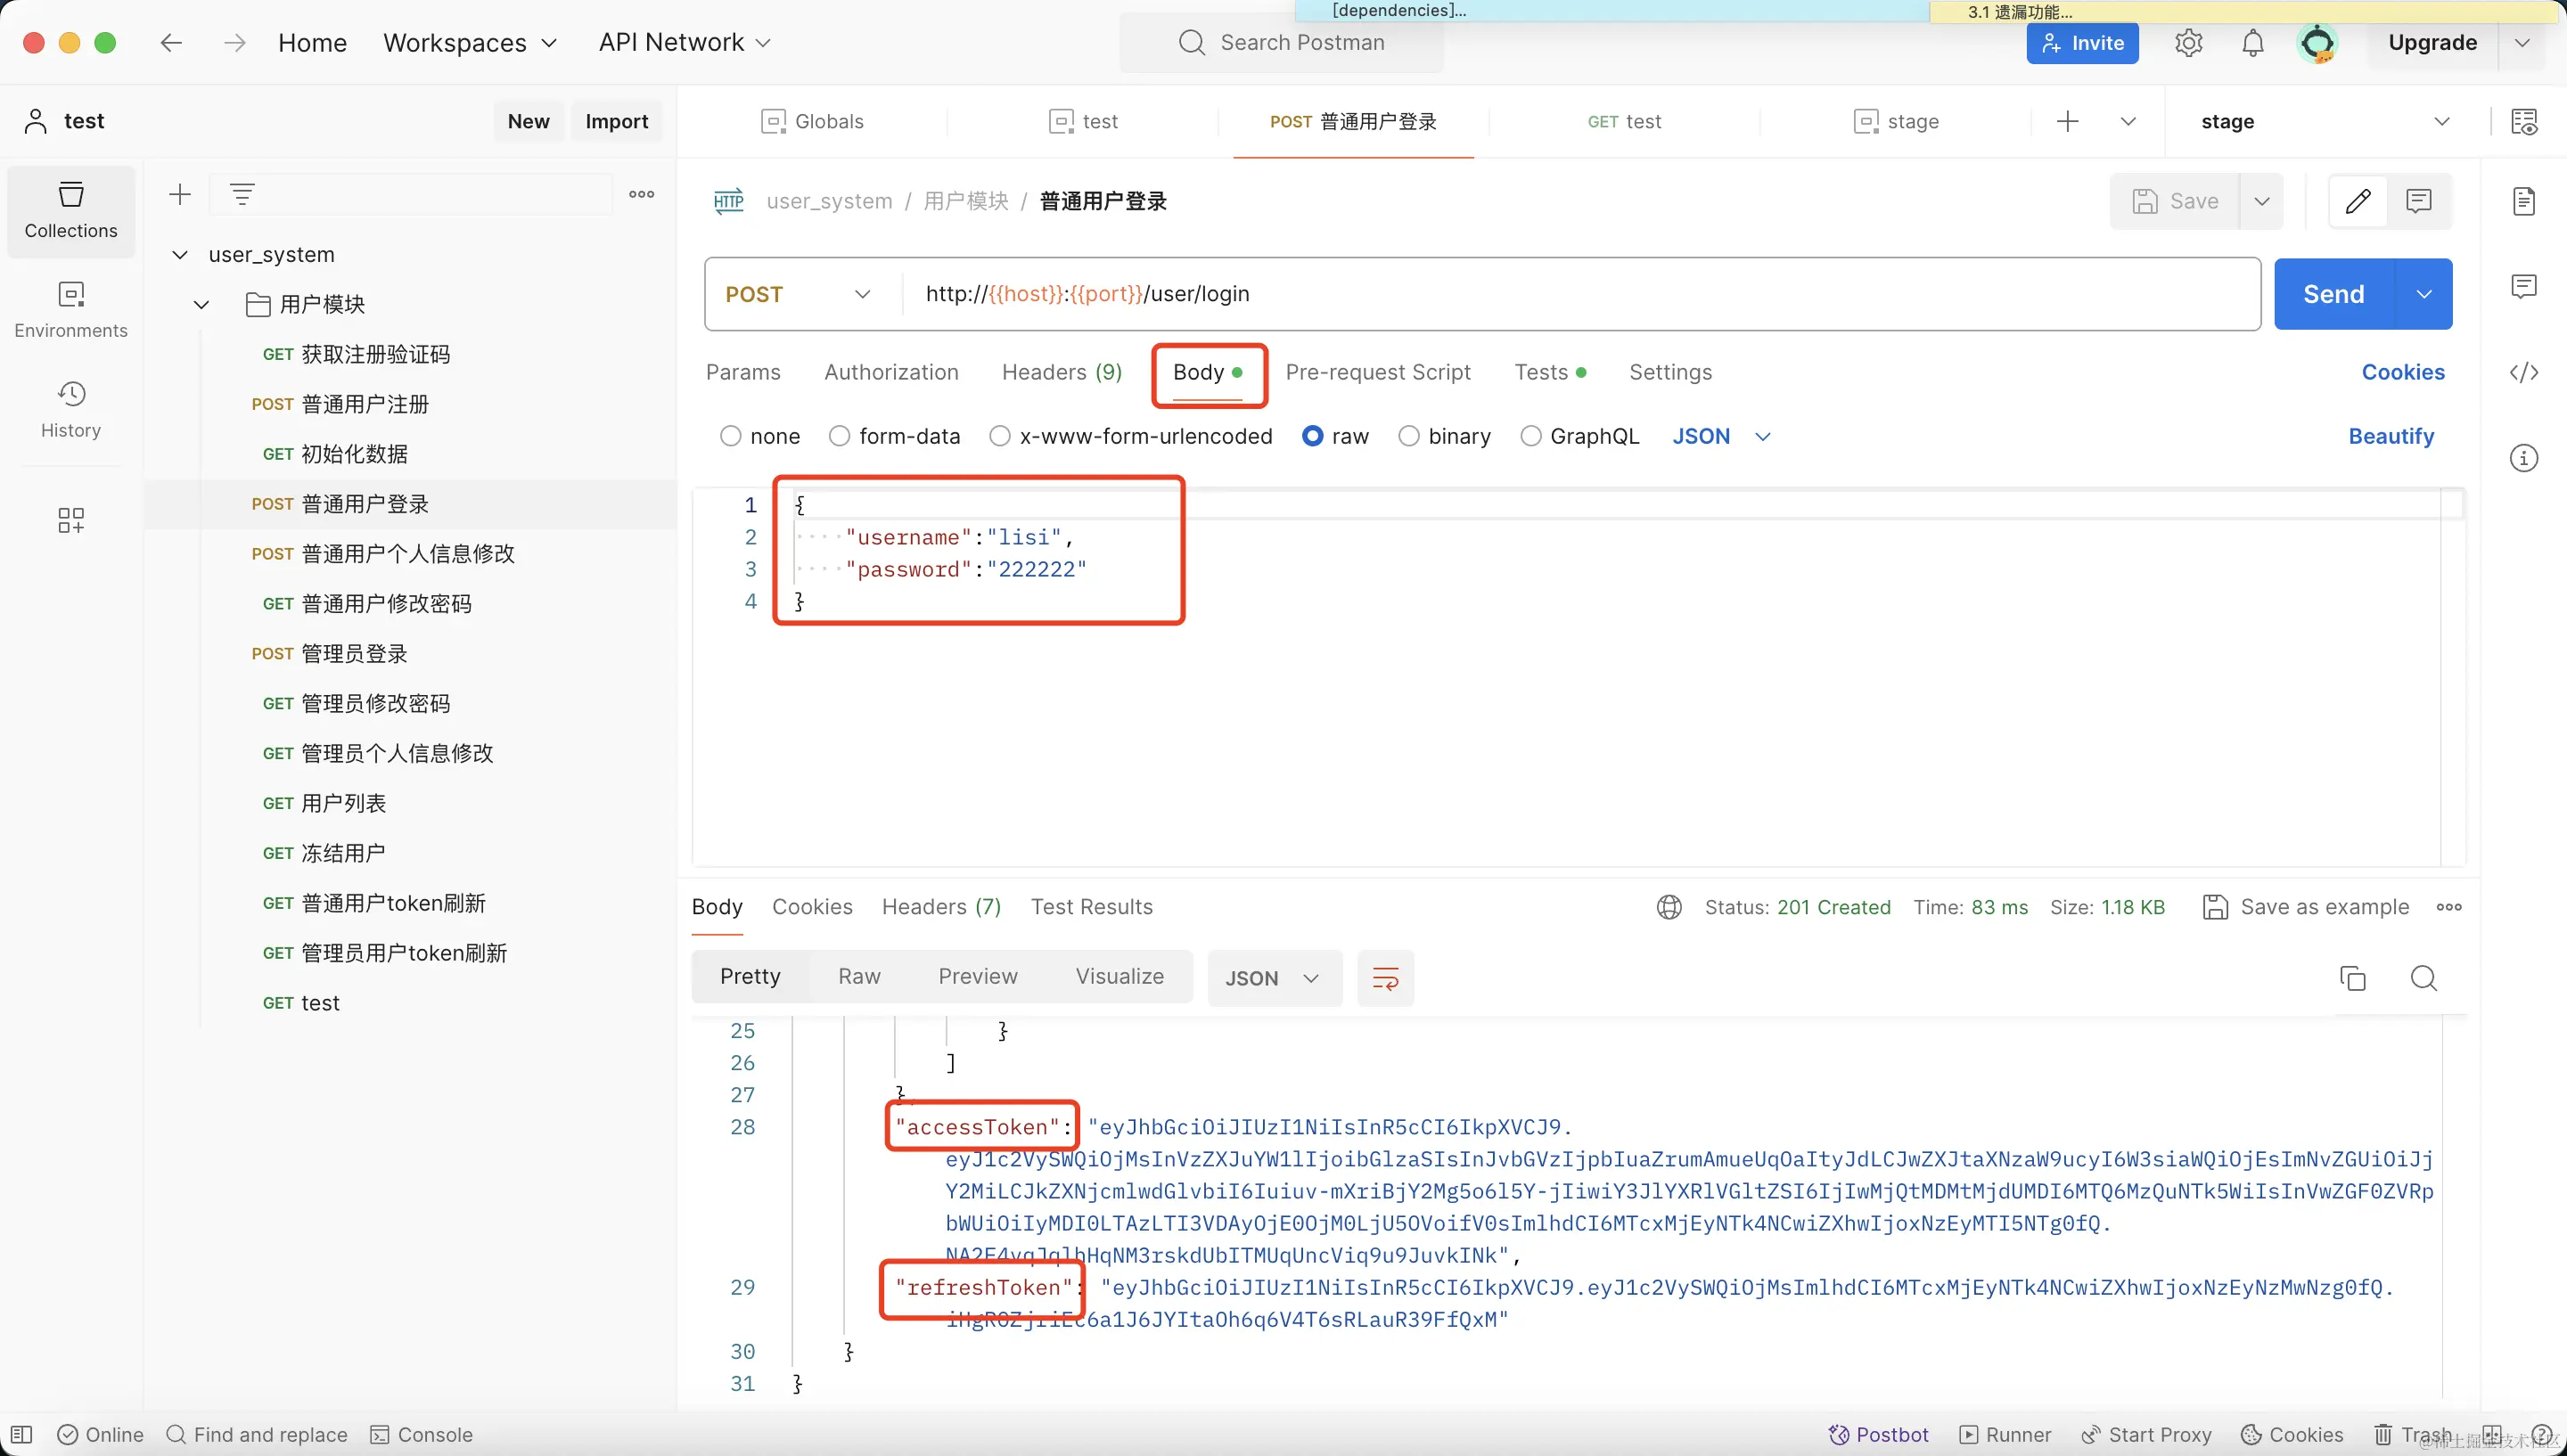
Task: Open the response Test Results tab
Action: [x=1091, y=907]
